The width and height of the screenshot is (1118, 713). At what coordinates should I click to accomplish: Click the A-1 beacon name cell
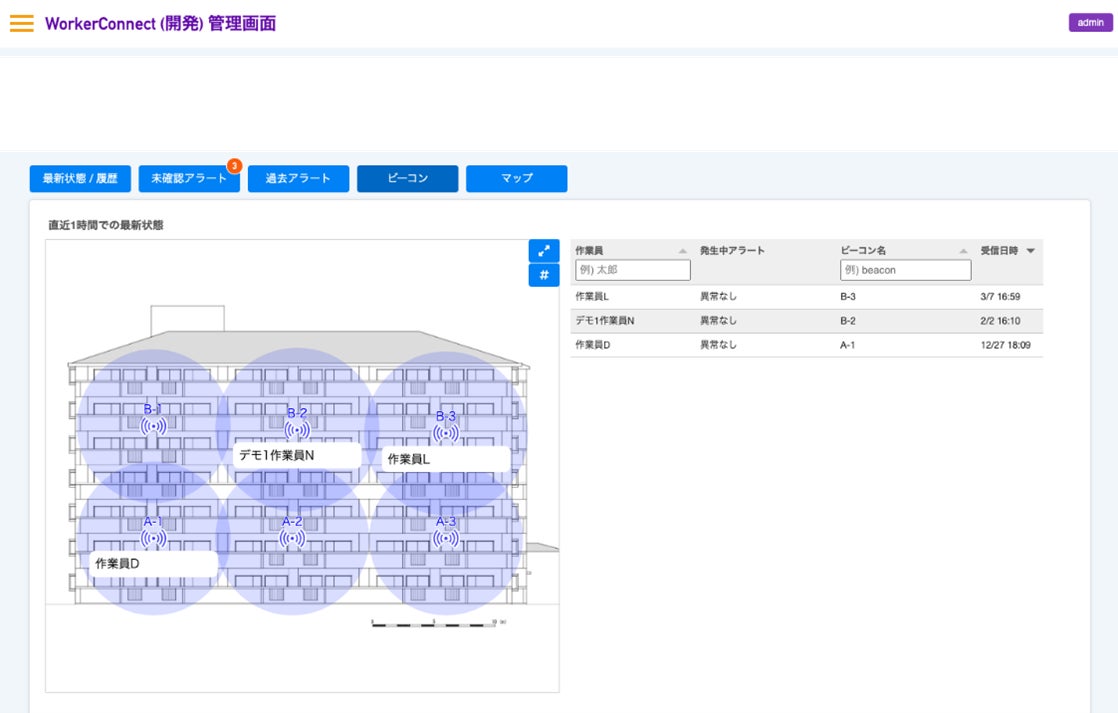847,345
